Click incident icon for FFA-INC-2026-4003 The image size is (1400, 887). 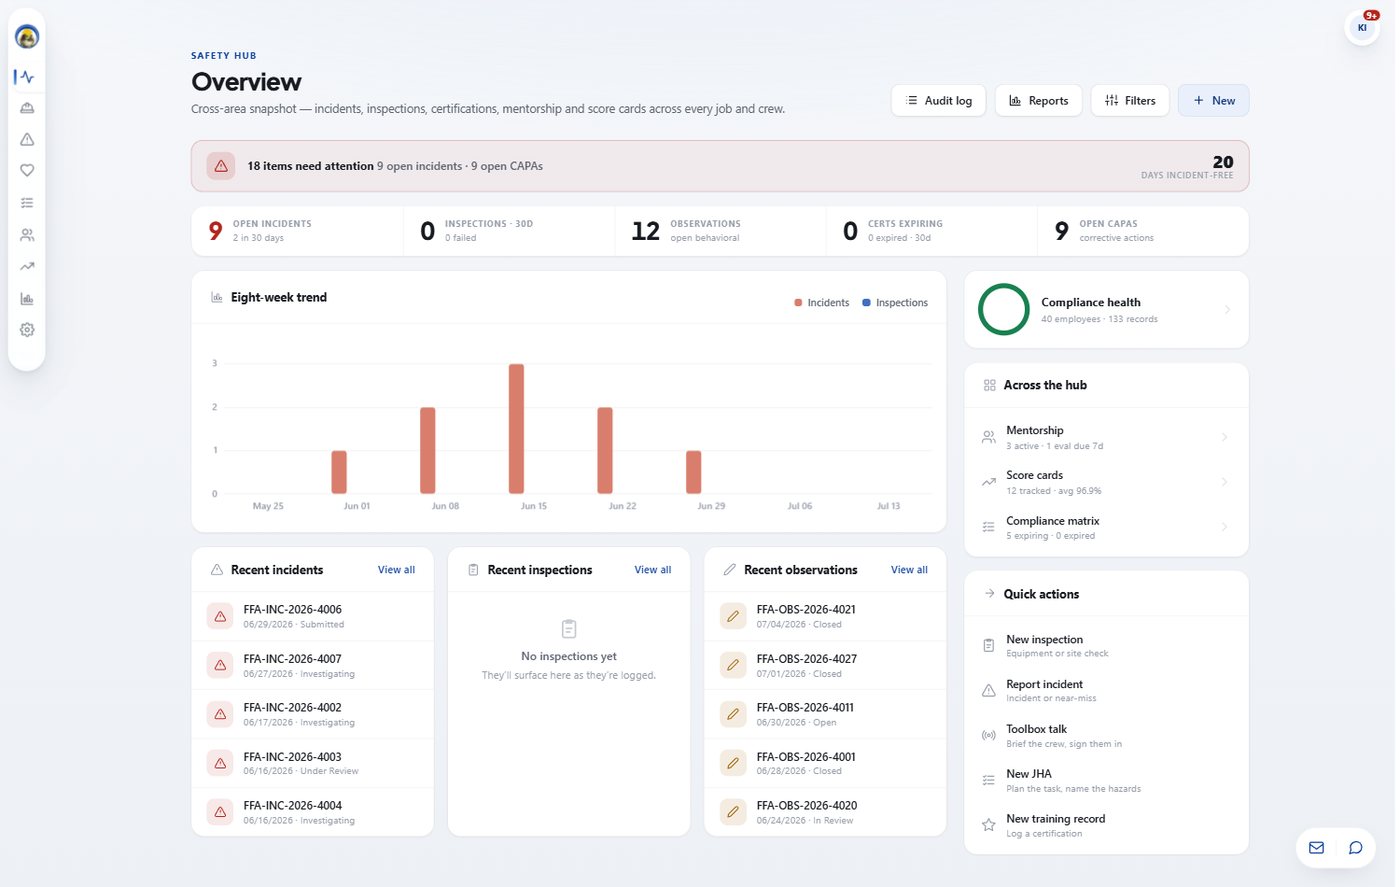[220, 763]
